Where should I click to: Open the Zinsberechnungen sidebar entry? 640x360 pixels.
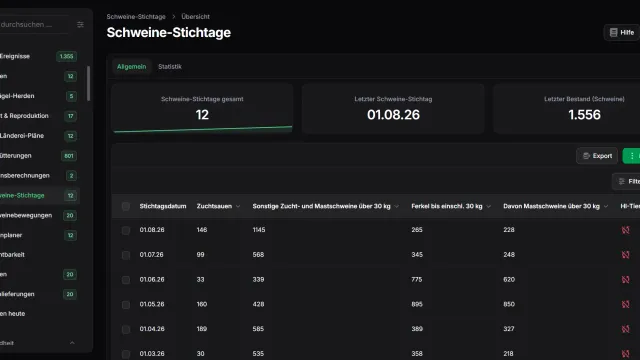point(39,176)
